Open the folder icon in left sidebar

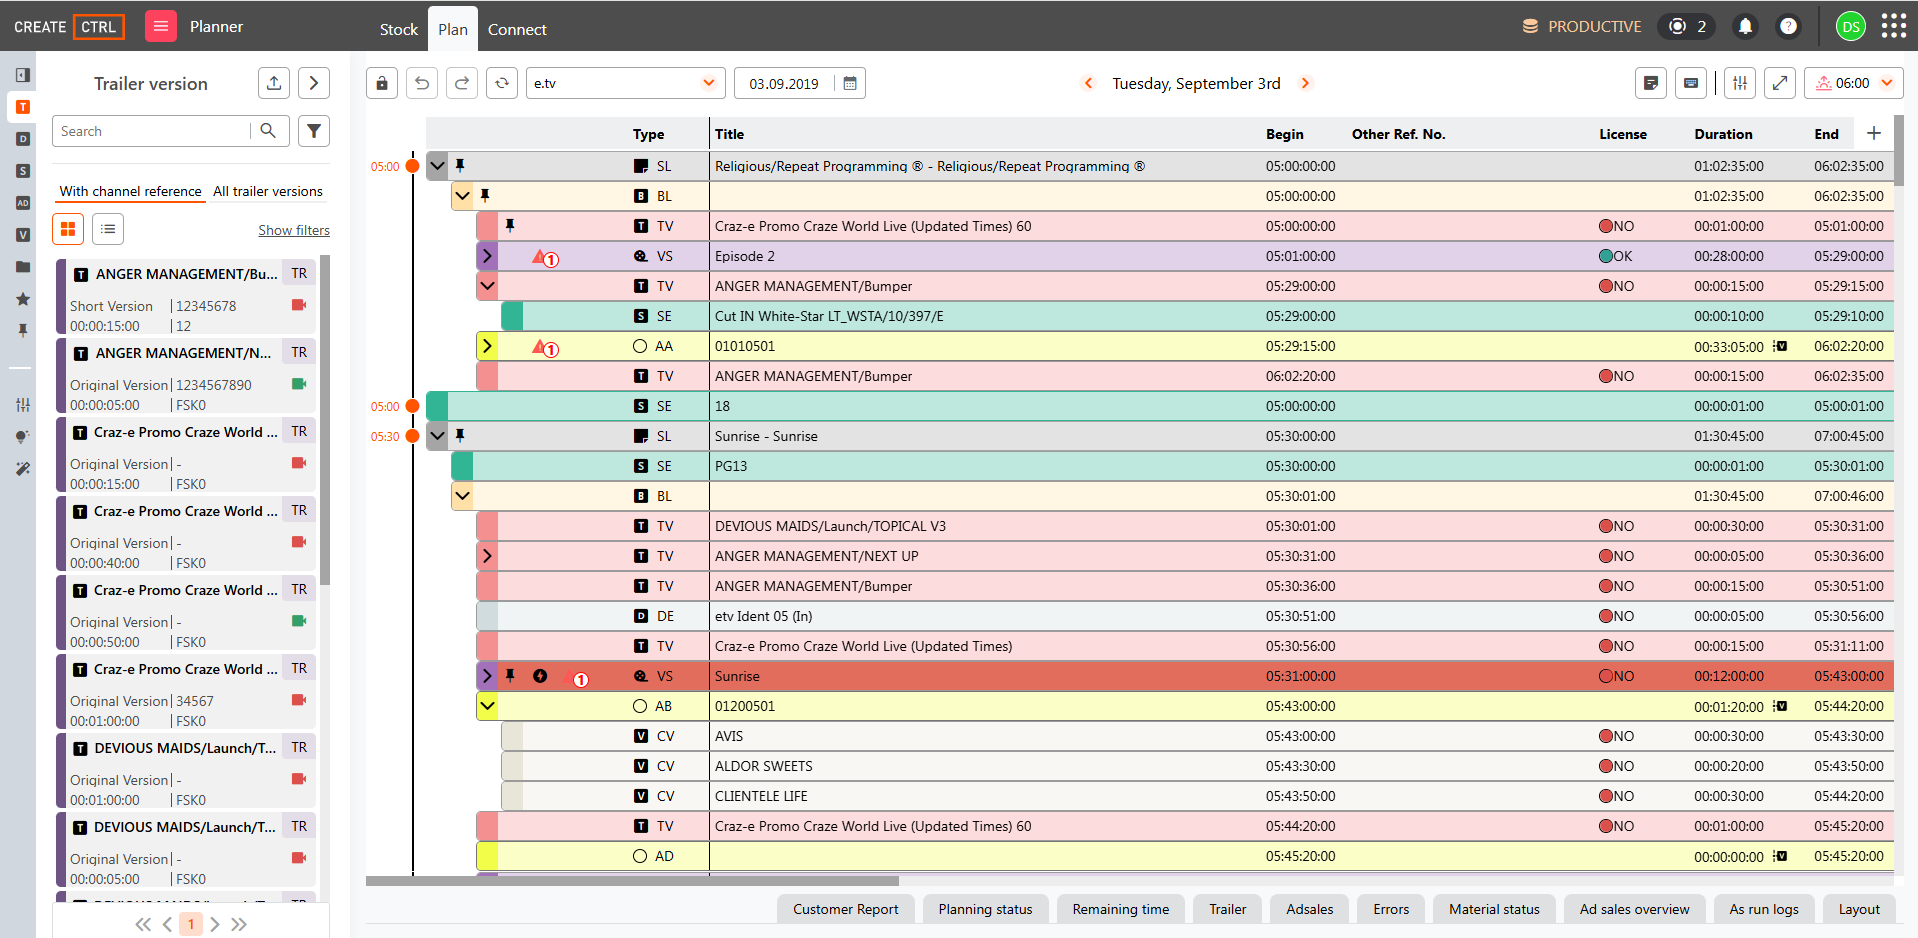click(x=23, y=267)
